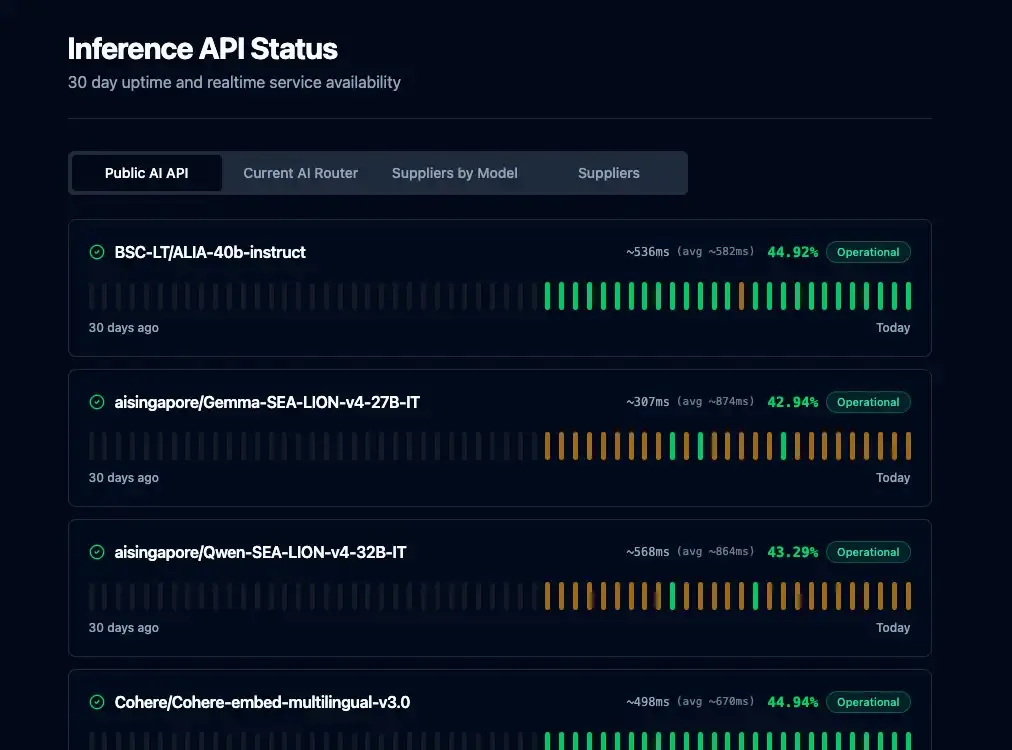Click the check icon beside Gemma-SEA-LION-v4-27B-IT
The width and height of the screenshot is (1012, 750).
point(97,402)
